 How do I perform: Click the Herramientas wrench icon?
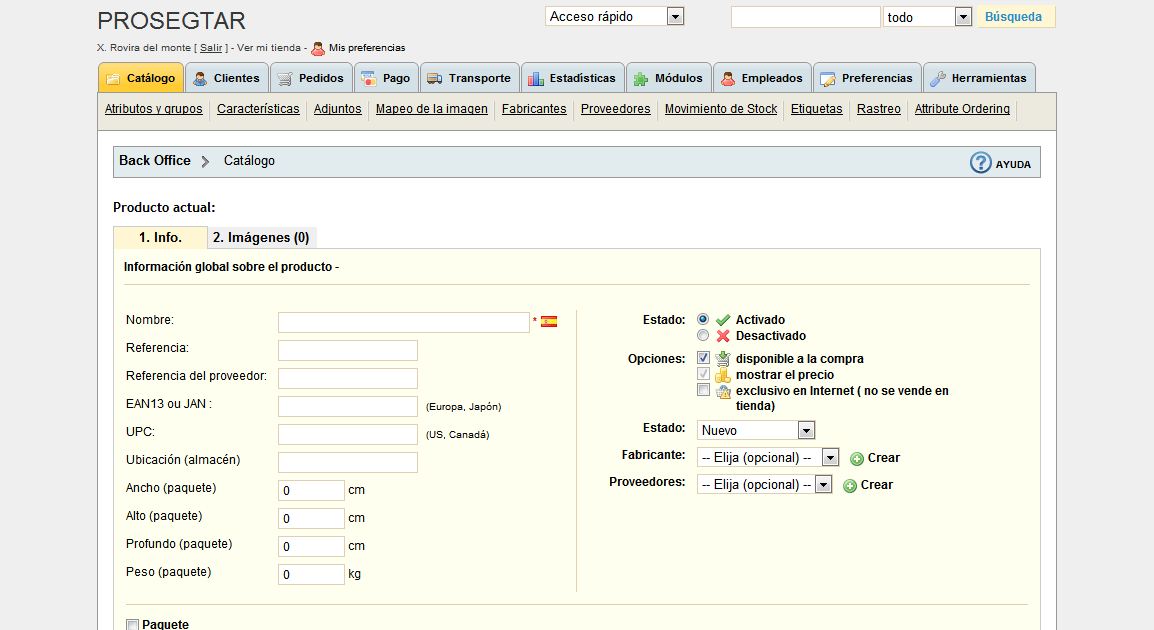[938, 79]
